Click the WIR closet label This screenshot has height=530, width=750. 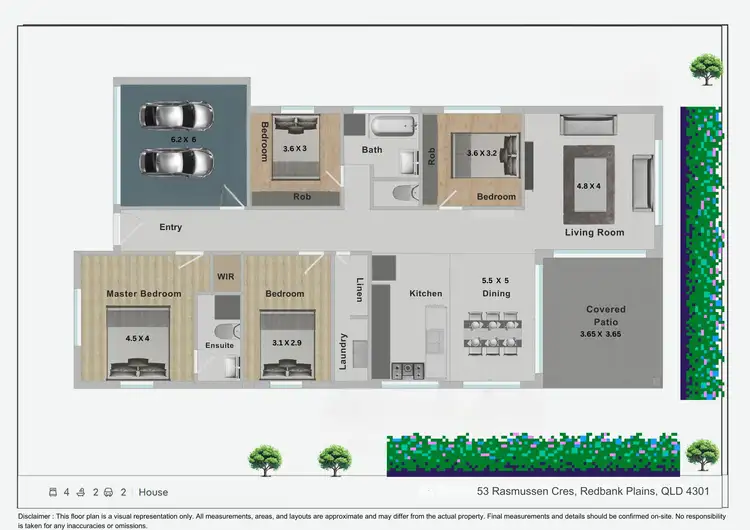[x=225, y=277]
